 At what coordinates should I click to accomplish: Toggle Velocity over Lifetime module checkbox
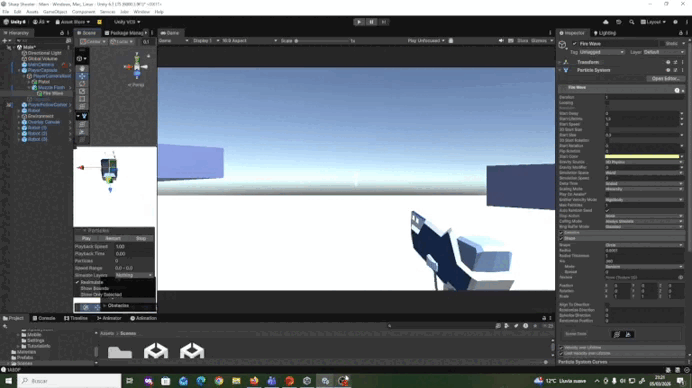[x=561, y=348]
